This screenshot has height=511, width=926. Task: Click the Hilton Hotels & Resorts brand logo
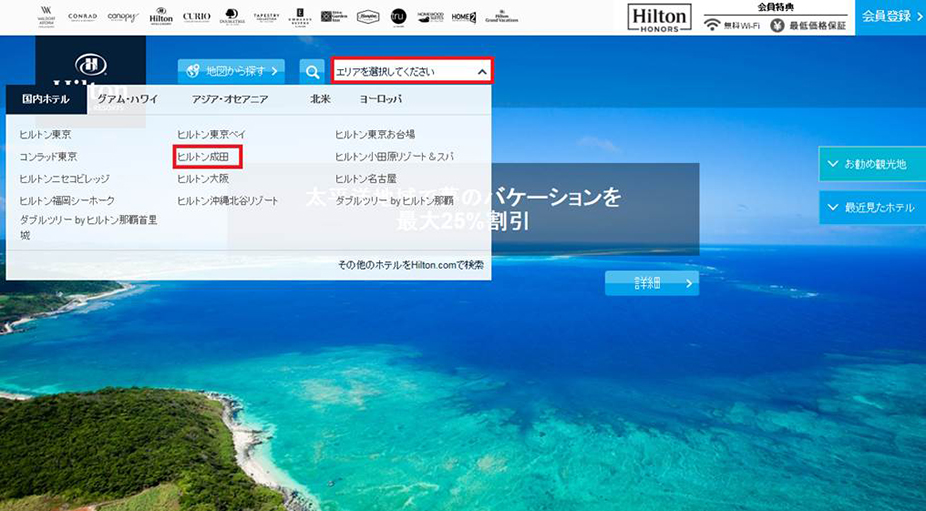click(x=161, y=16)
